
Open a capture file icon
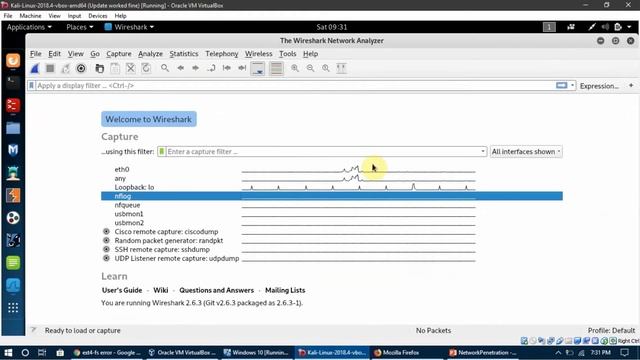pos(100,69)
